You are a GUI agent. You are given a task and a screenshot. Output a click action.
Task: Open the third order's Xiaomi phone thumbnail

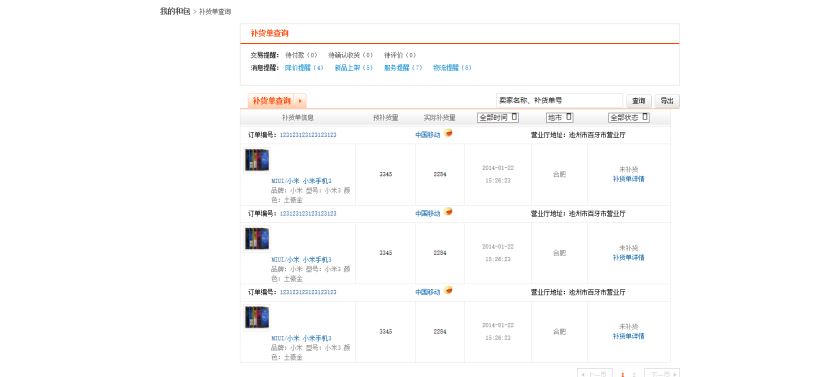[x=257, y=317]
